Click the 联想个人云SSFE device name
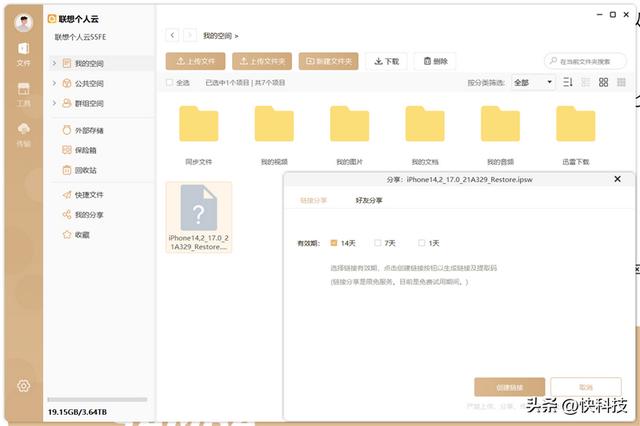The image size is (640, 426). 80,37
